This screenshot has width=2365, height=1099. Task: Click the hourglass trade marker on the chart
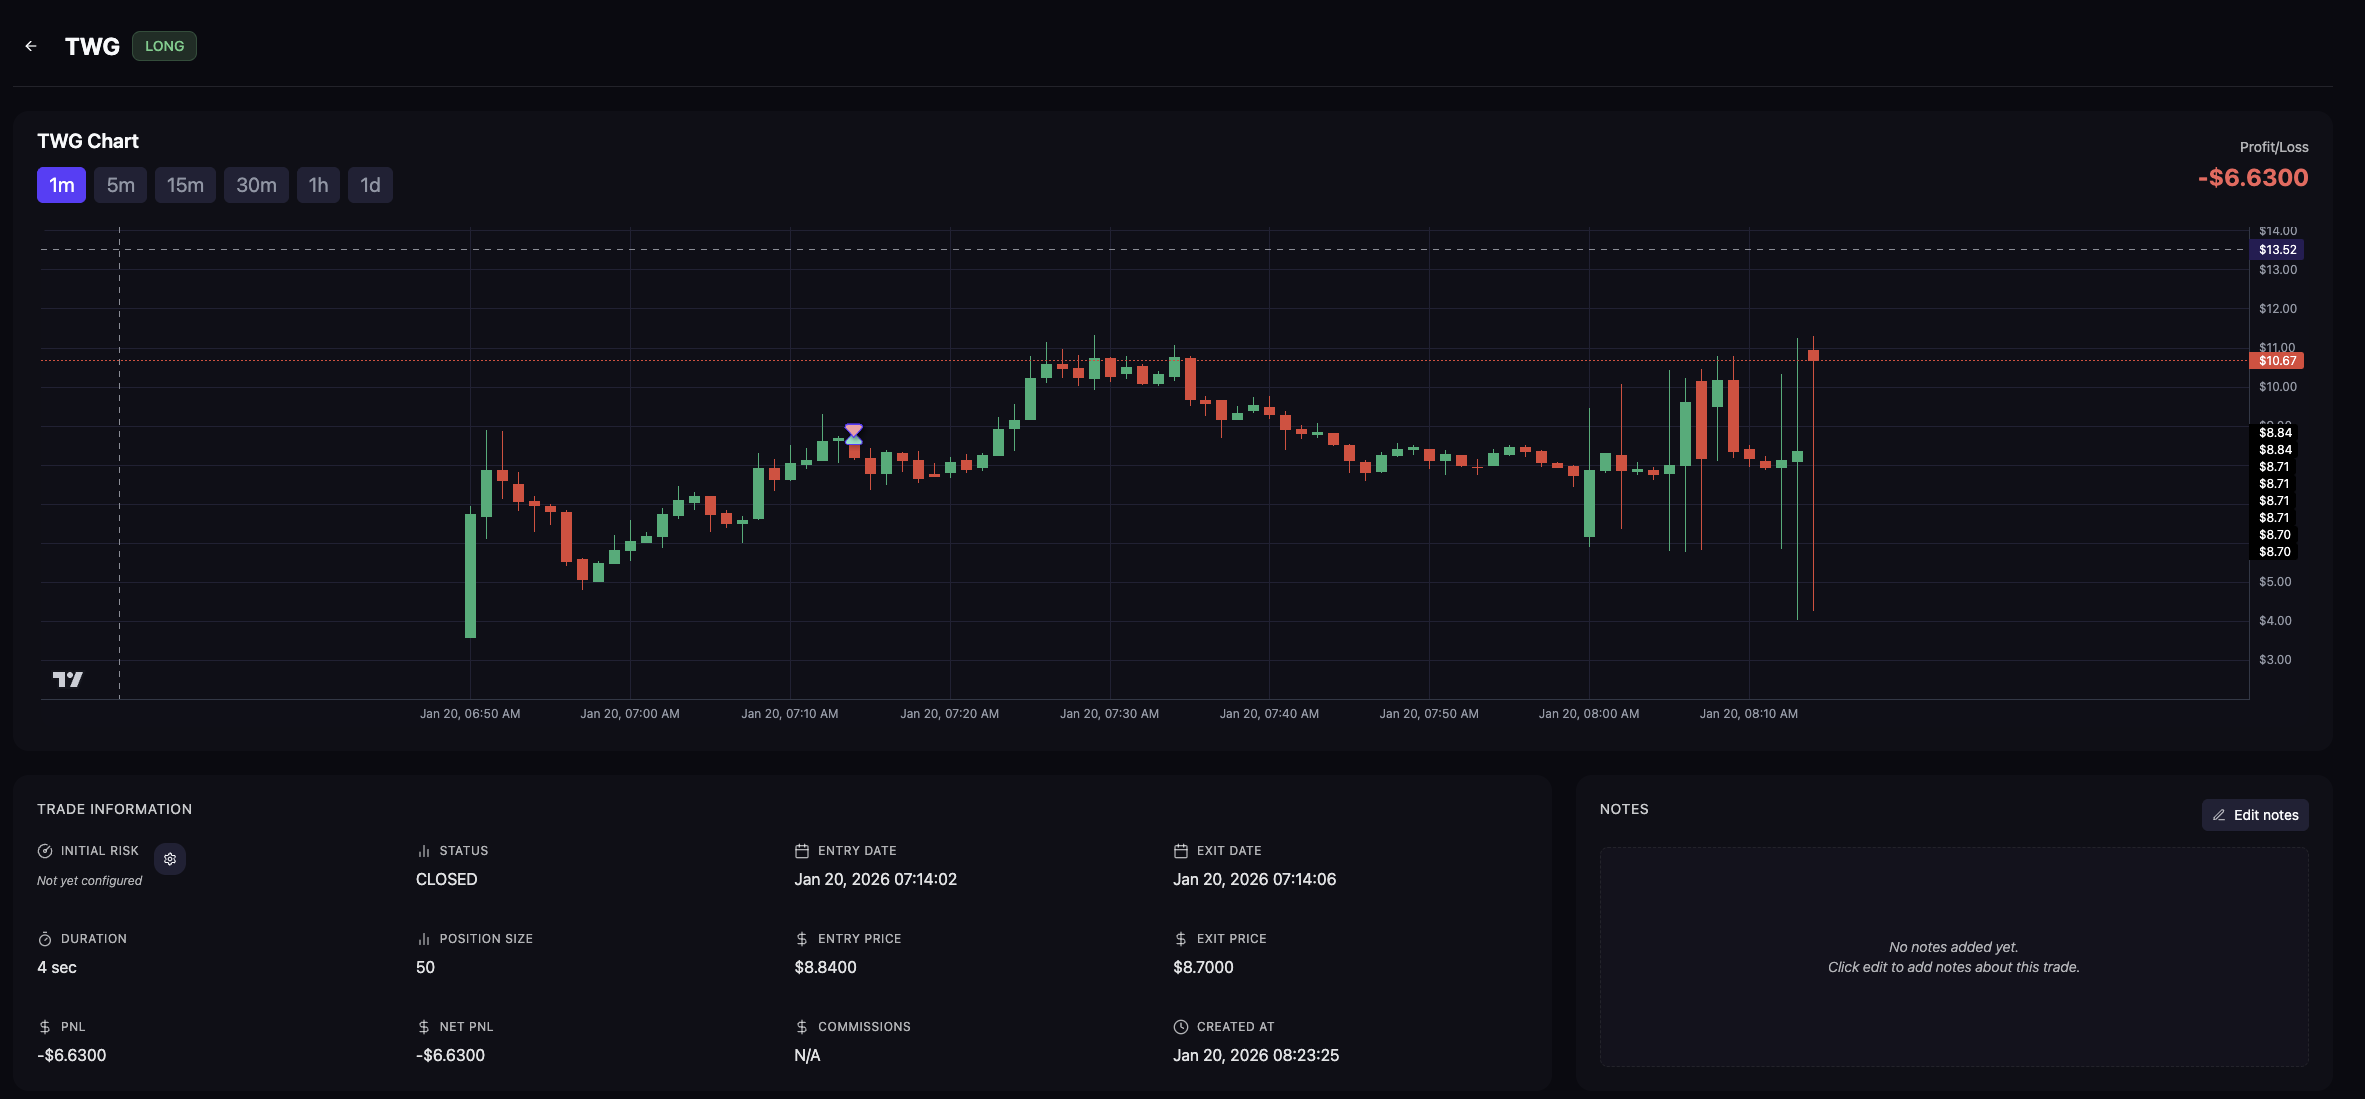853,434
